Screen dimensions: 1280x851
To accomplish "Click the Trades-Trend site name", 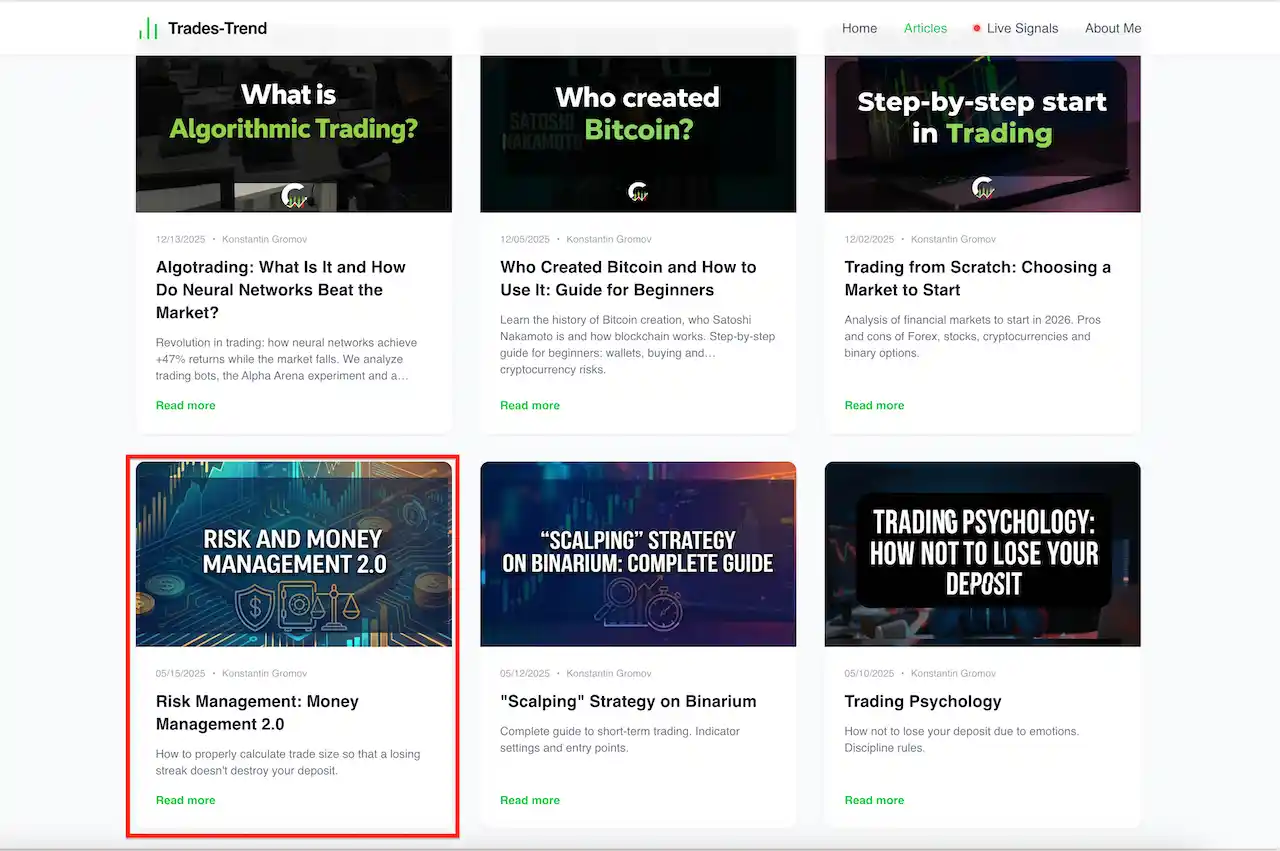I will pos(218,28).
